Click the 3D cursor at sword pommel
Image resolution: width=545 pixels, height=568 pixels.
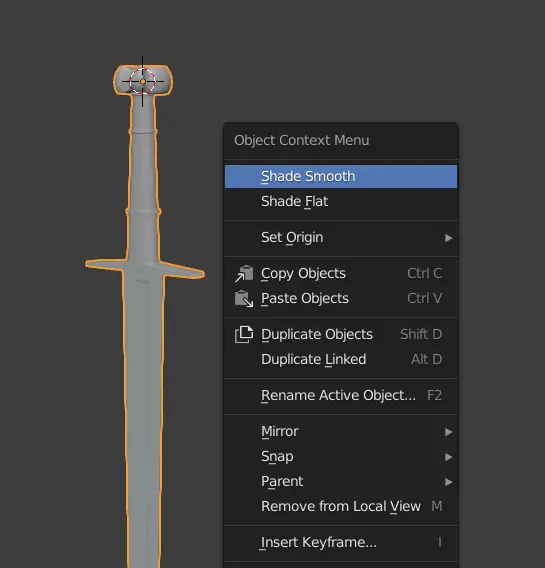[143, 82]
